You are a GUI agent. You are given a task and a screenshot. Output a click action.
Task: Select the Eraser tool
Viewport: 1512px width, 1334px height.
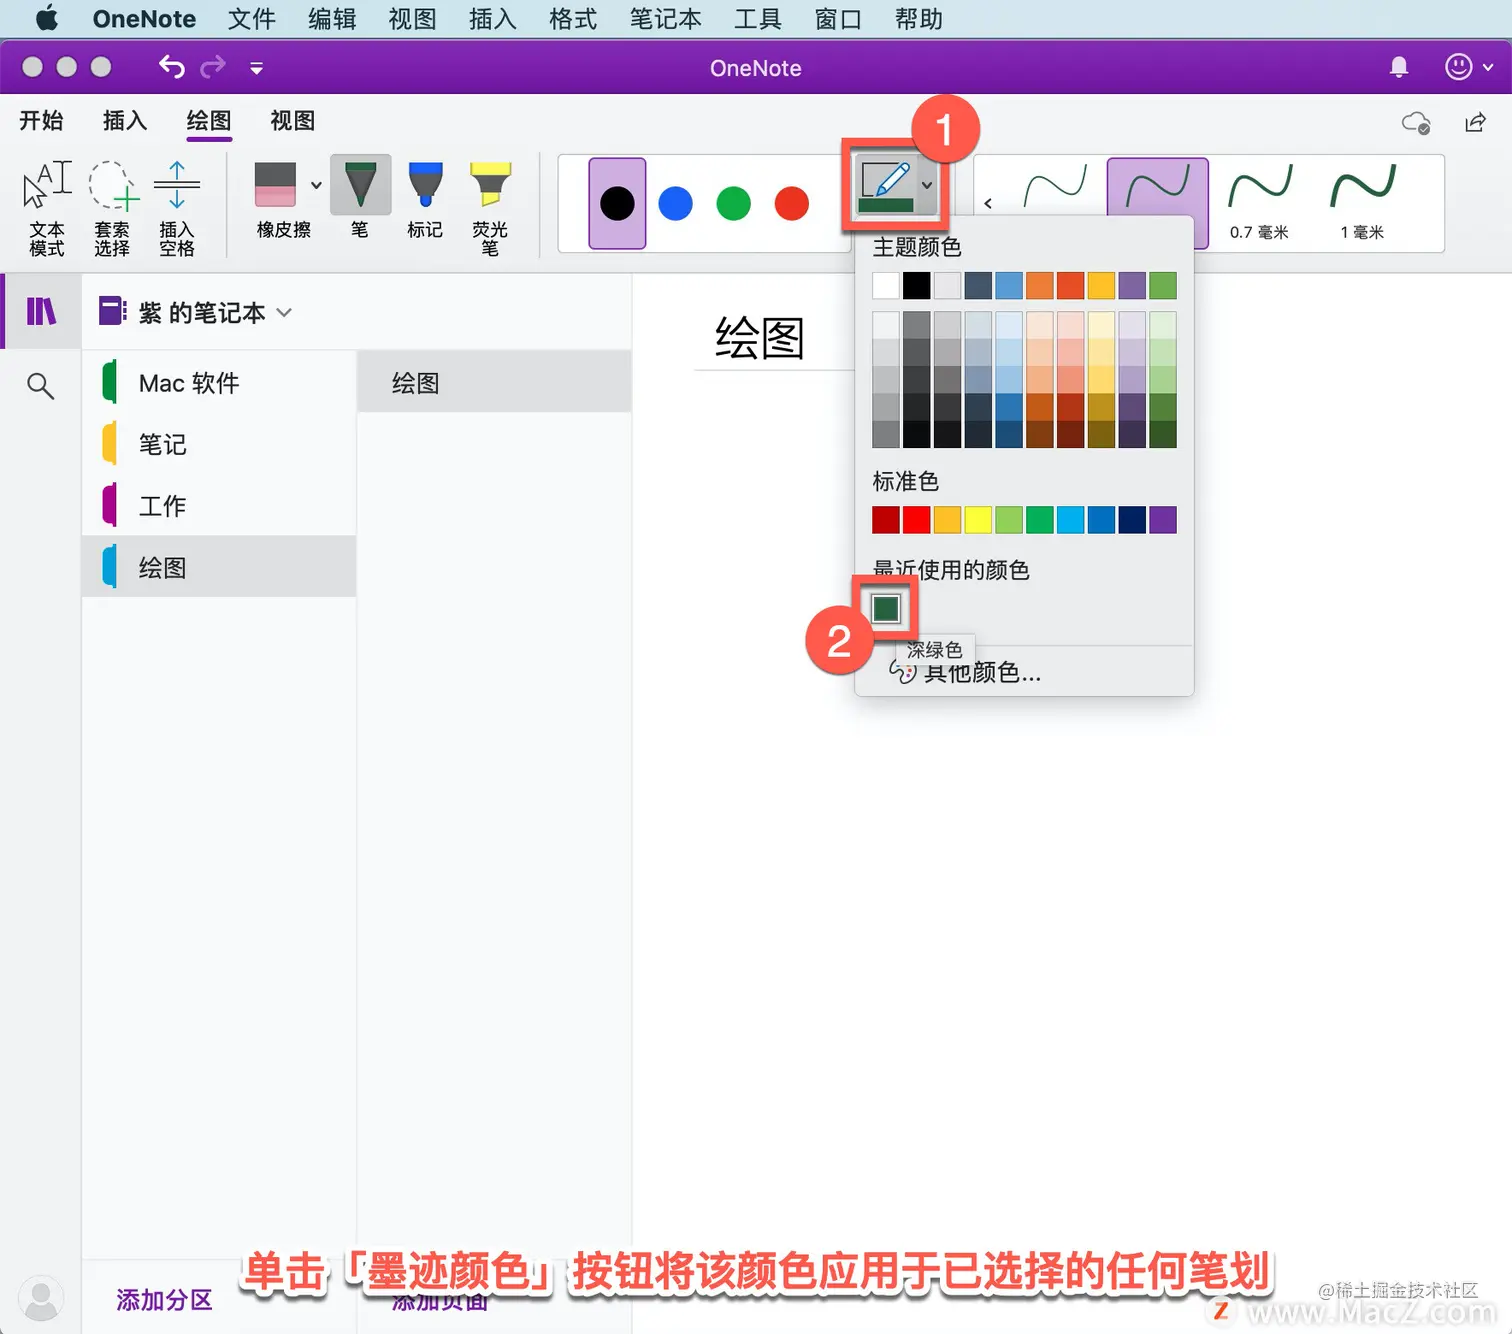coord(275,200)
